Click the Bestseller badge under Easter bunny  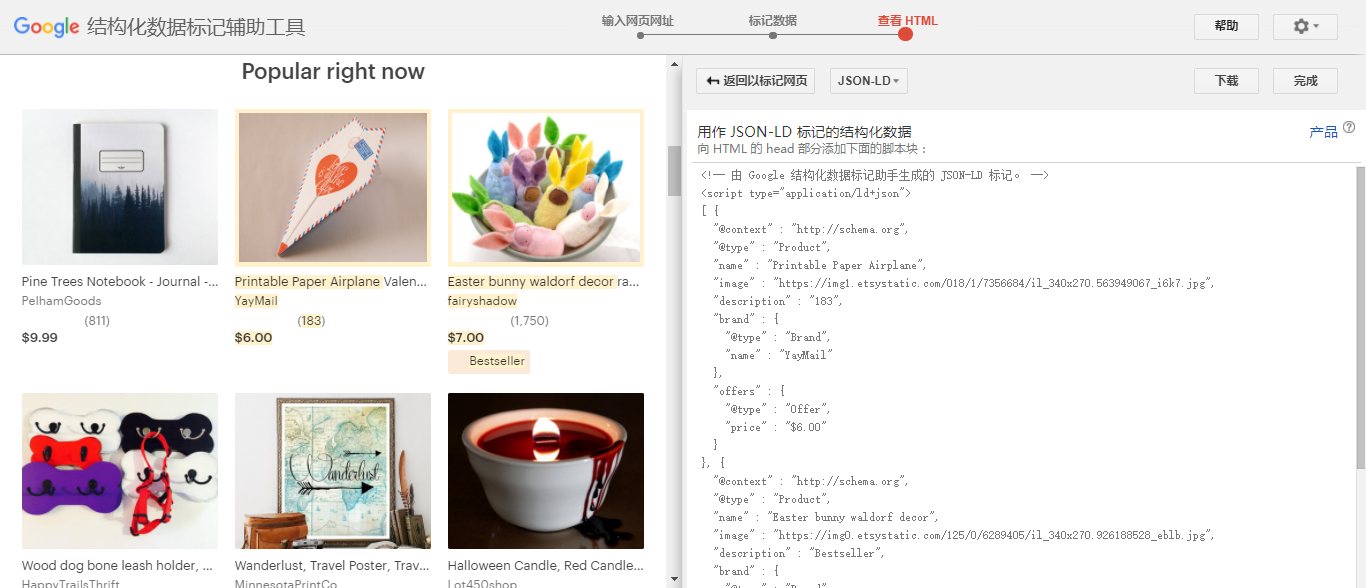coord(489,361)
